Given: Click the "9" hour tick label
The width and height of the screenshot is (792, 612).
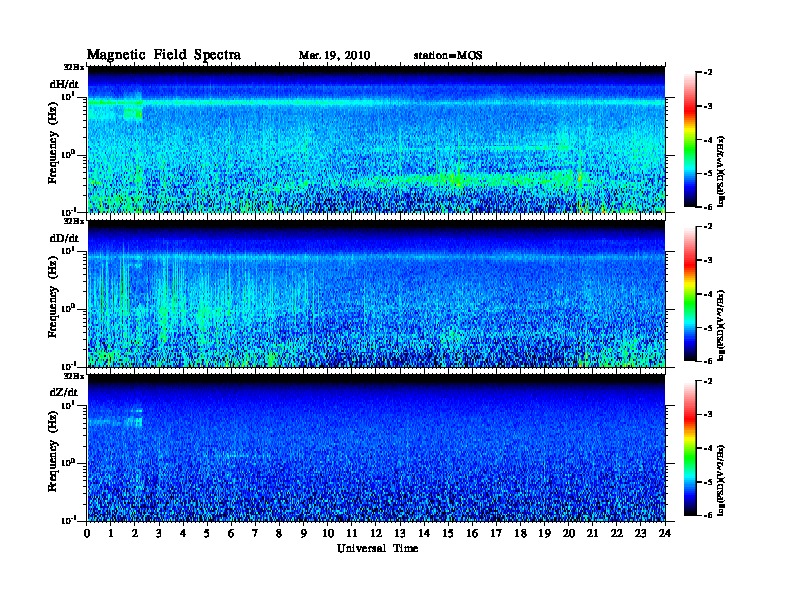Looking at the screenshot, I should tap(304, 534).
